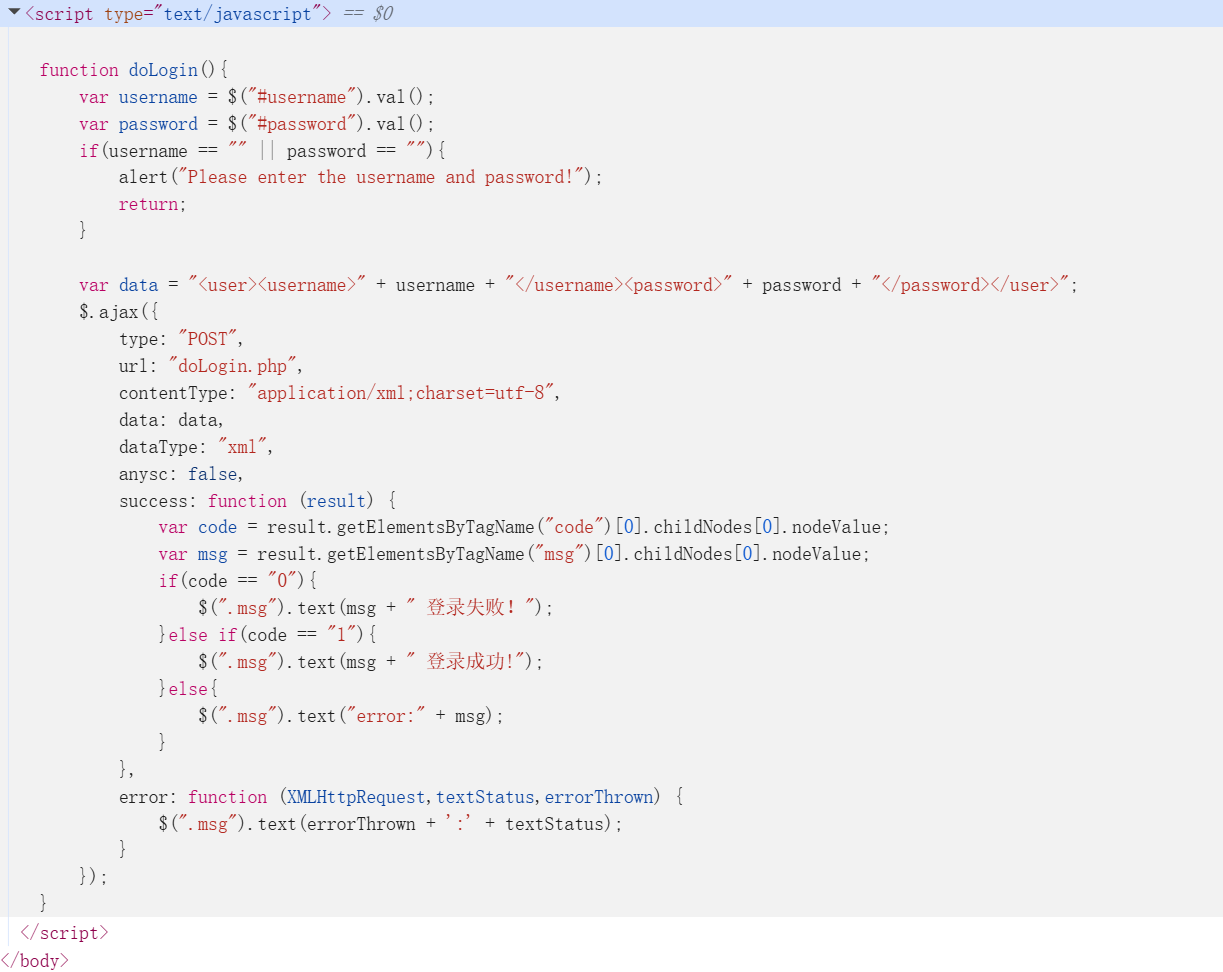This screenshot has width=1223, height=972.
Task: Click the success: function (result) line
Action: point(258,501)
